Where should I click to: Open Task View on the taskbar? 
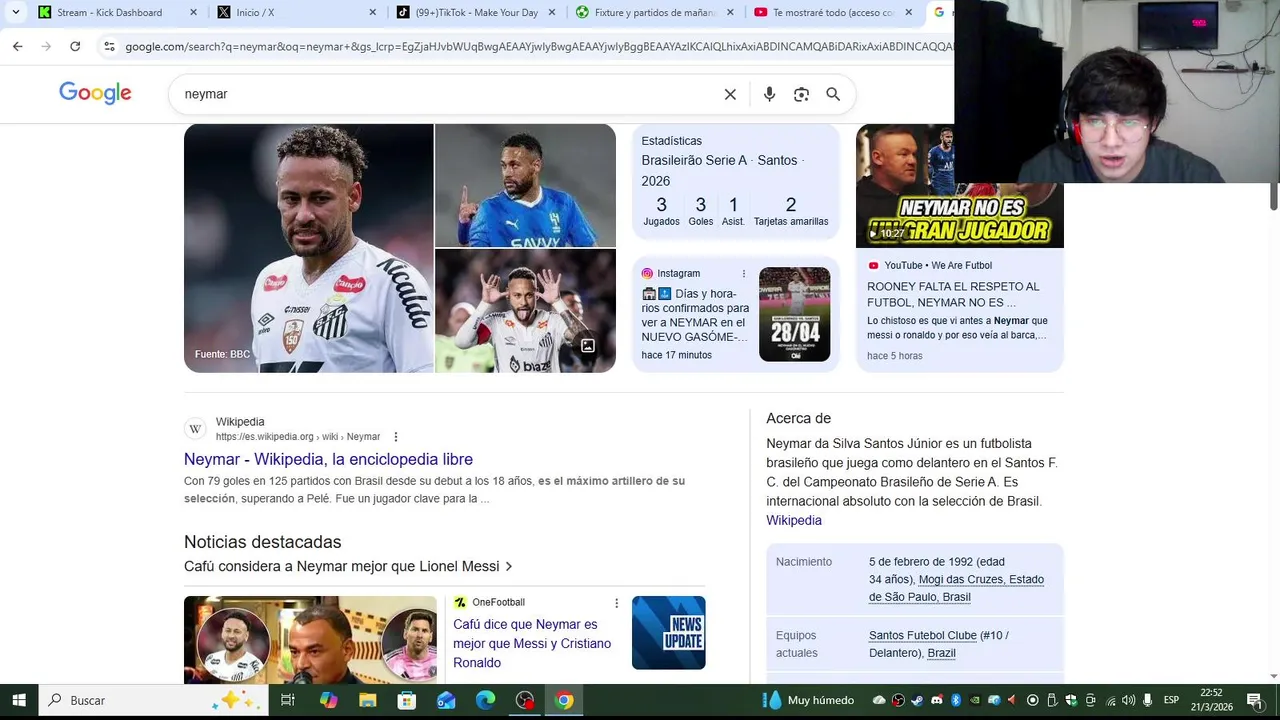pos(288,700)
